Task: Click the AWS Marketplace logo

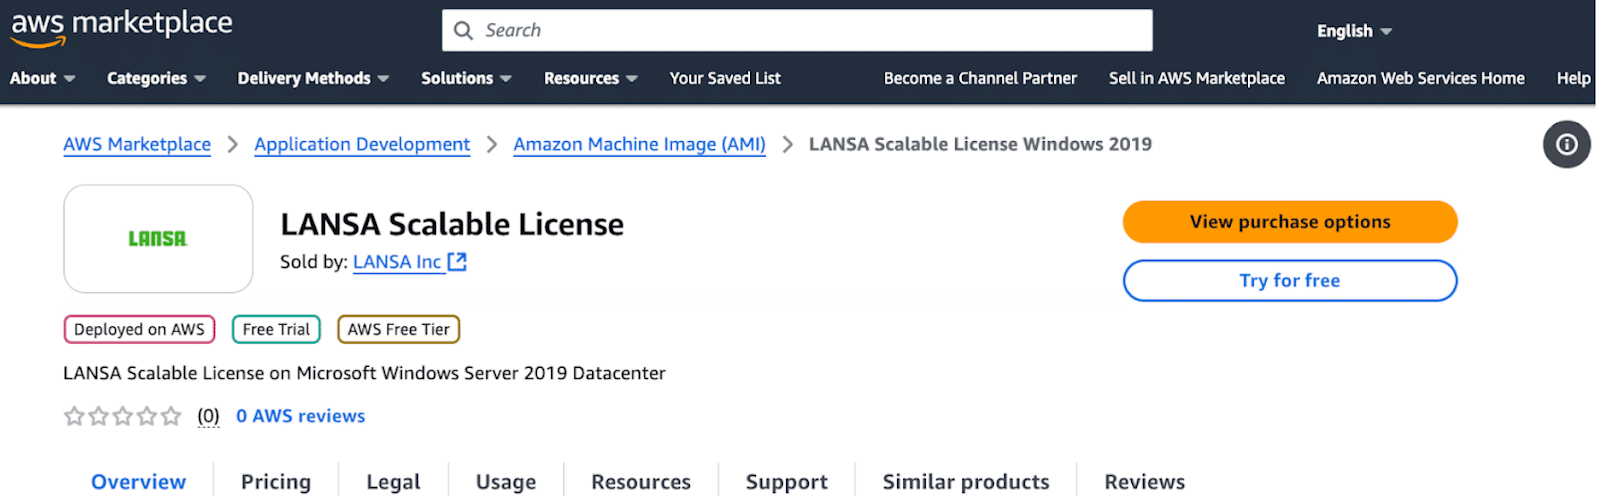Action: pos(121,28)
